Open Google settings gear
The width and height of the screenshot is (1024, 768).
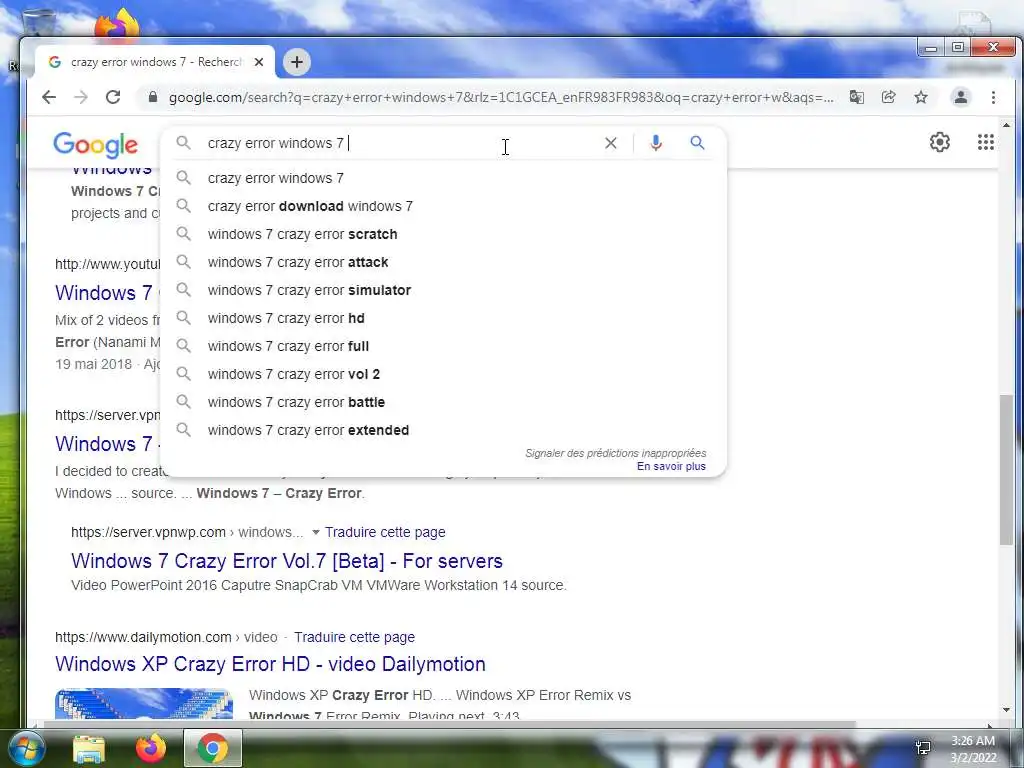pyautogui.click(x=940, y=142)
